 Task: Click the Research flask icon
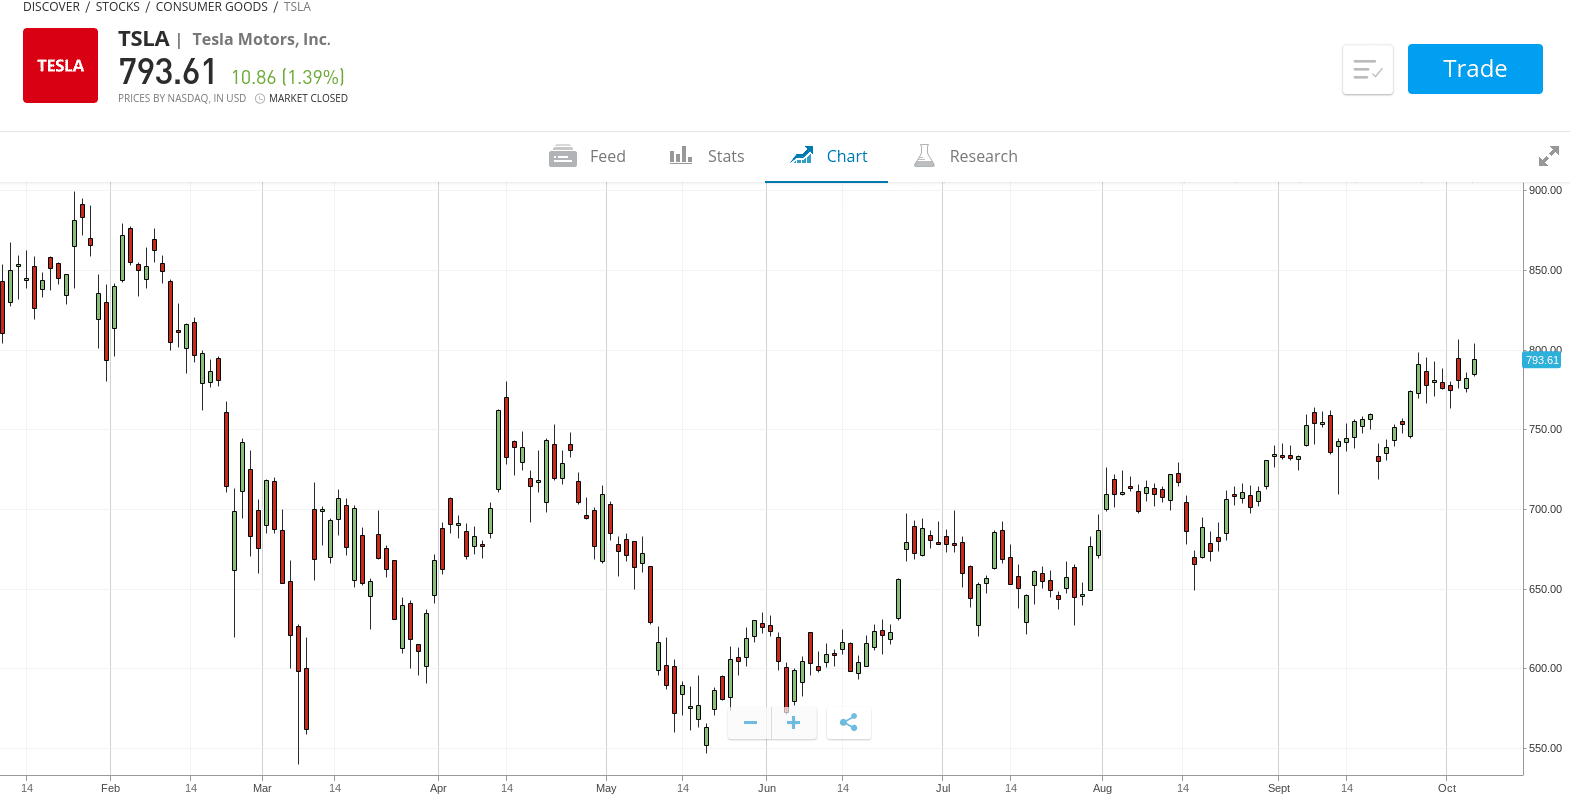924,155
